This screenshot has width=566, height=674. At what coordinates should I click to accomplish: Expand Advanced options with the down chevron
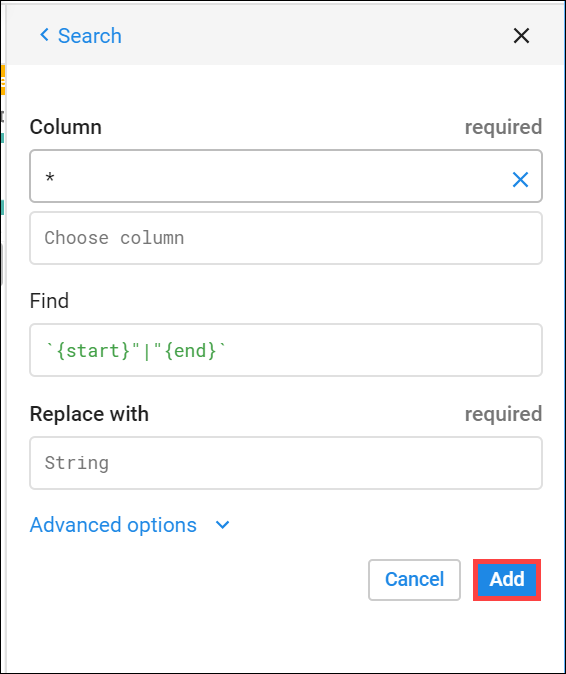click(x=222, y=525)
